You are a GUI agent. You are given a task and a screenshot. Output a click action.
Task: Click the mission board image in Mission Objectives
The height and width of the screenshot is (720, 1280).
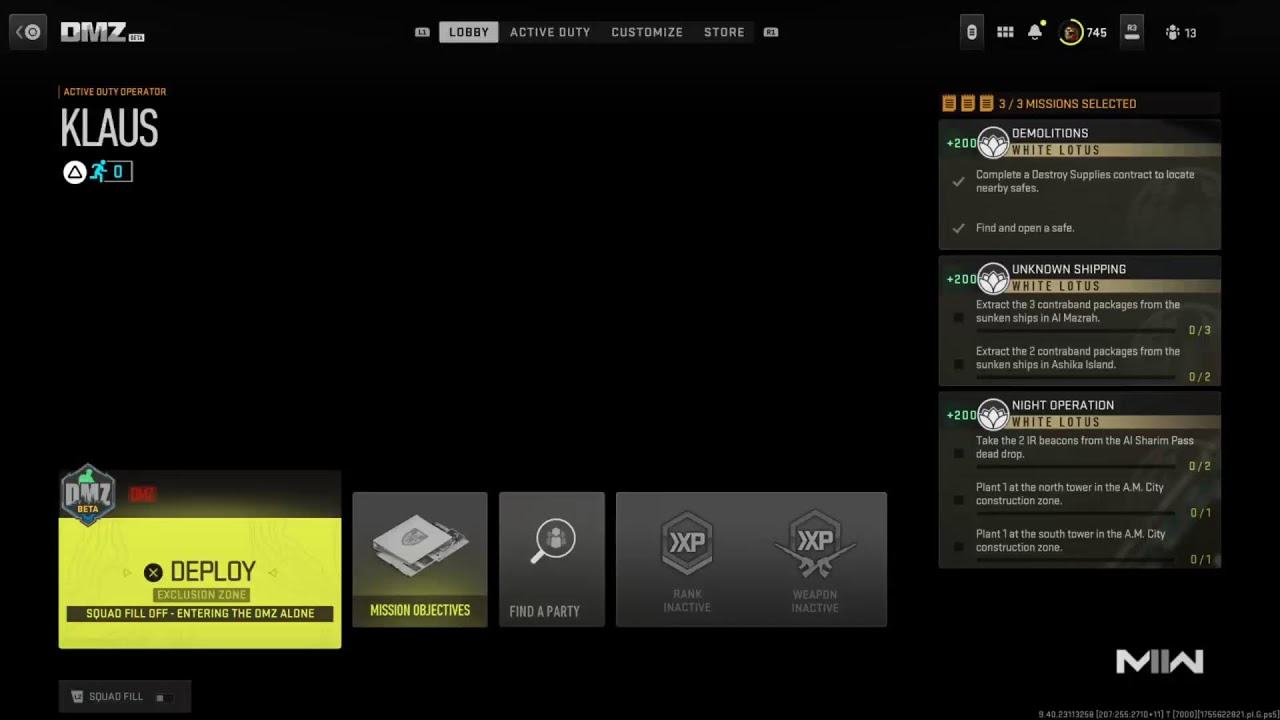(x=420, y=544)
